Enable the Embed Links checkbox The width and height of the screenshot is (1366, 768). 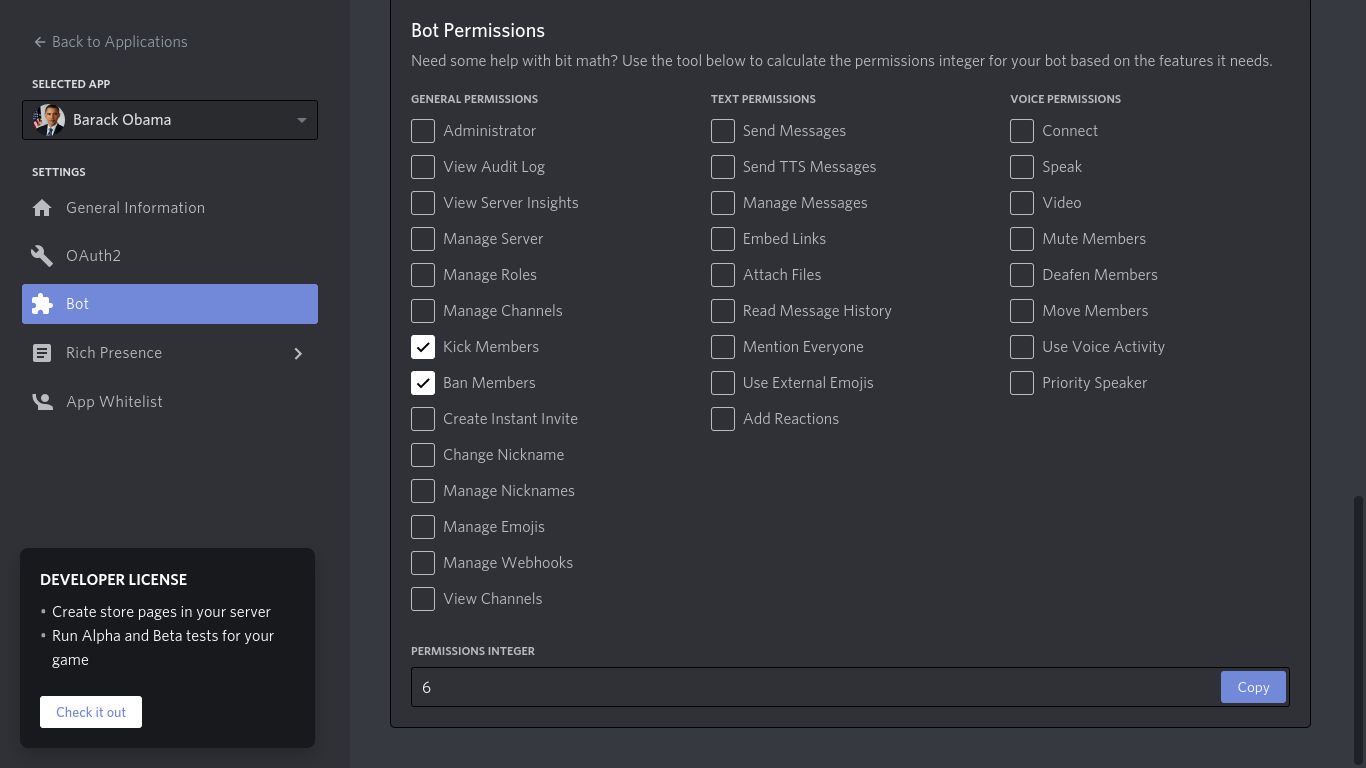click(x=723, y=239)
